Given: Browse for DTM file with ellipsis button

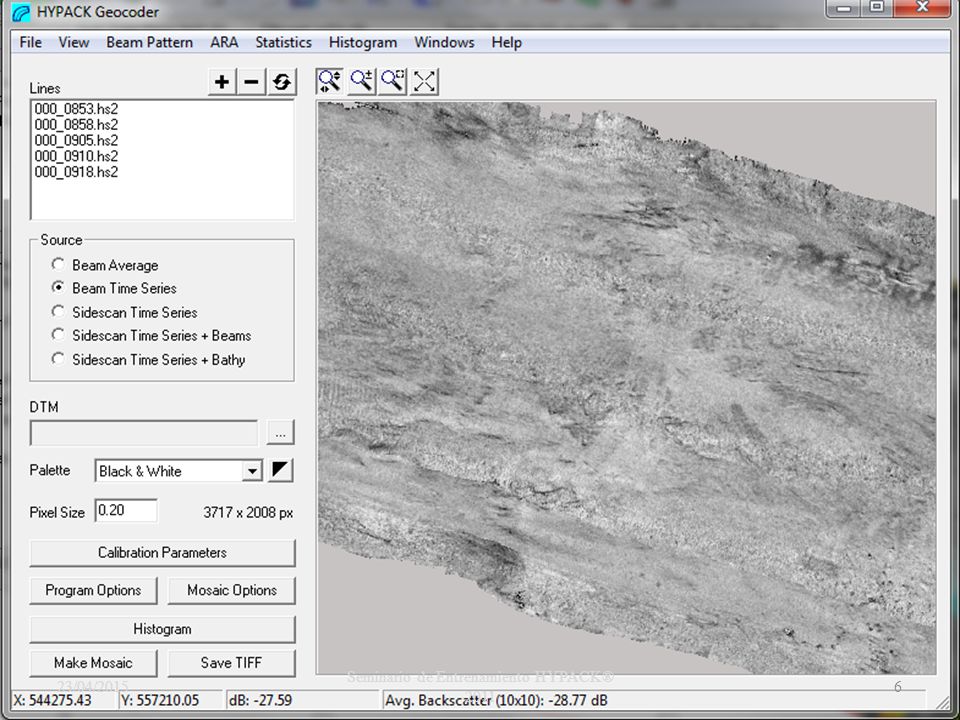Looking at the screenshot, I should (280, 433).
